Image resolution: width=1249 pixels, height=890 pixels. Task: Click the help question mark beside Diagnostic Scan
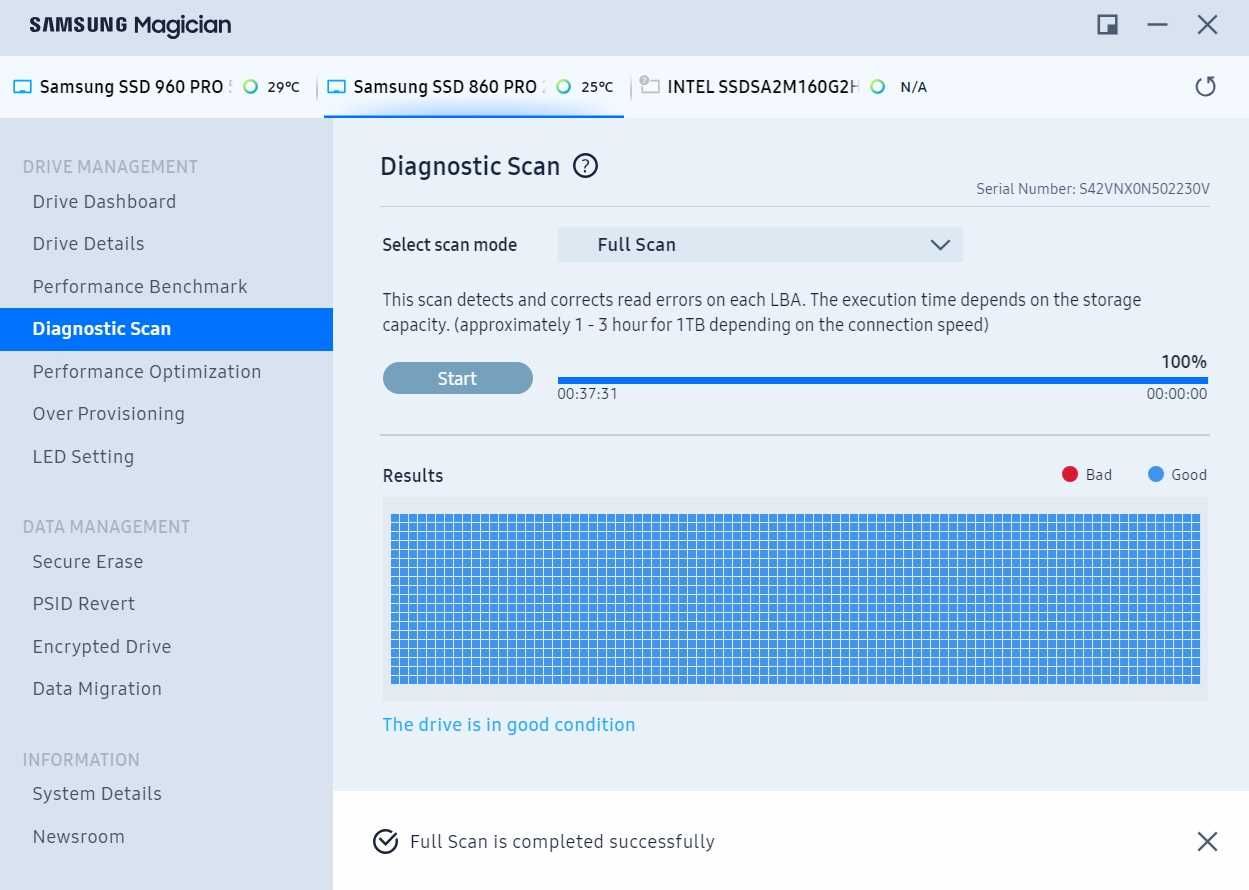(x=585, y=166)
